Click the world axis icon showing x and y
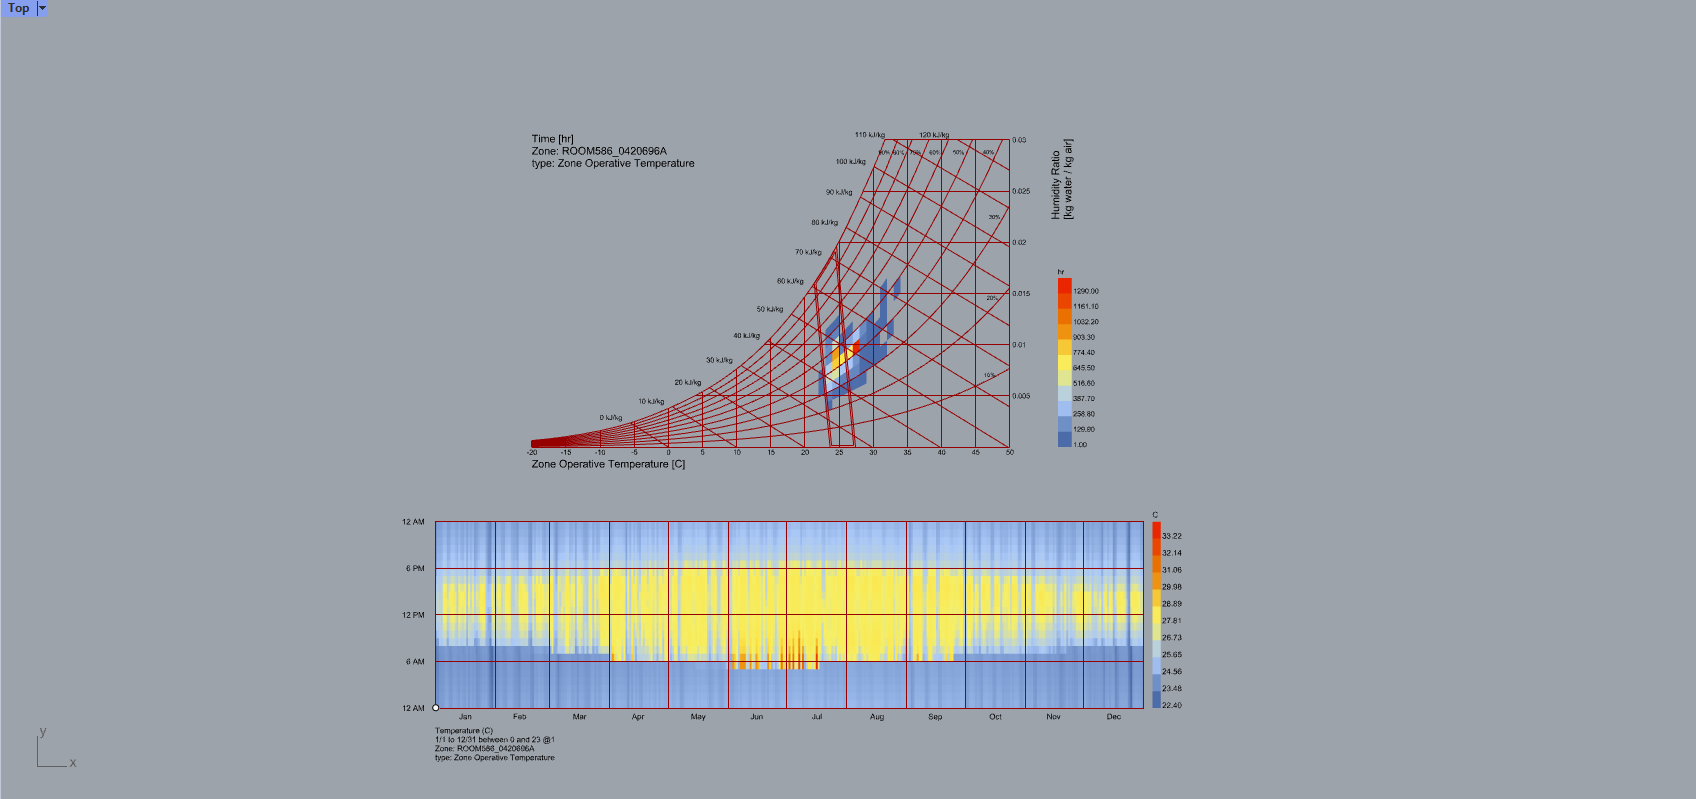The image size is (1696, 799). 56,749
